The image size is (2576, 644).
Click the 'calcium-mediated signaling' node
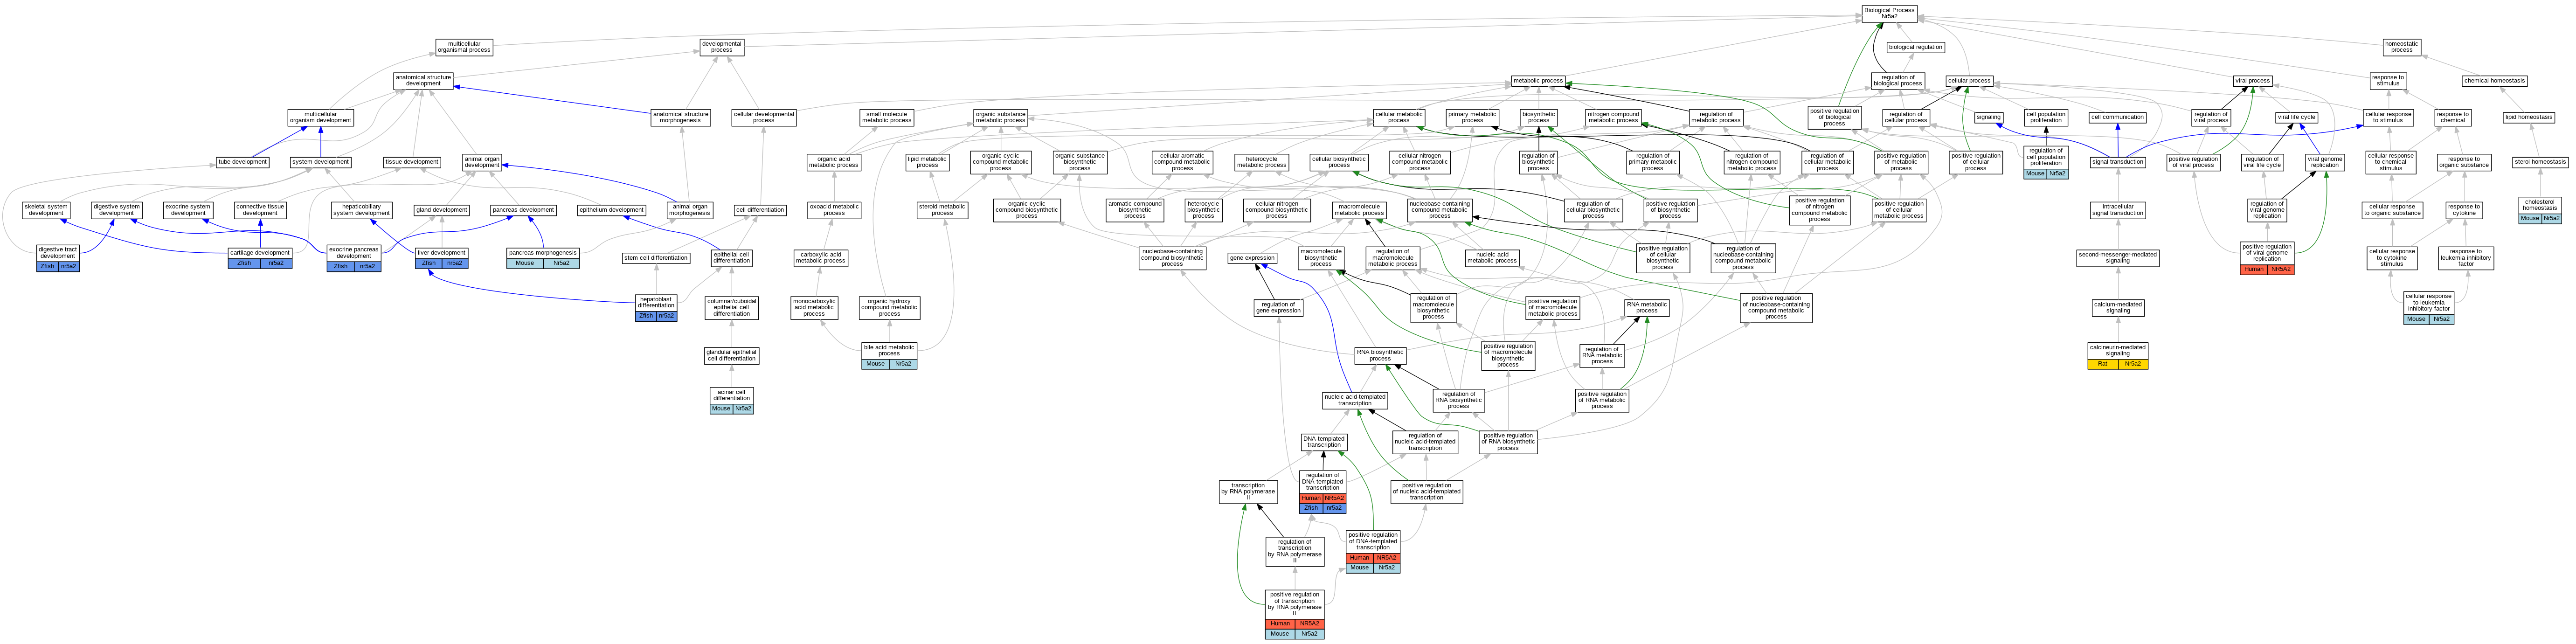click(x=2118, y=308)
